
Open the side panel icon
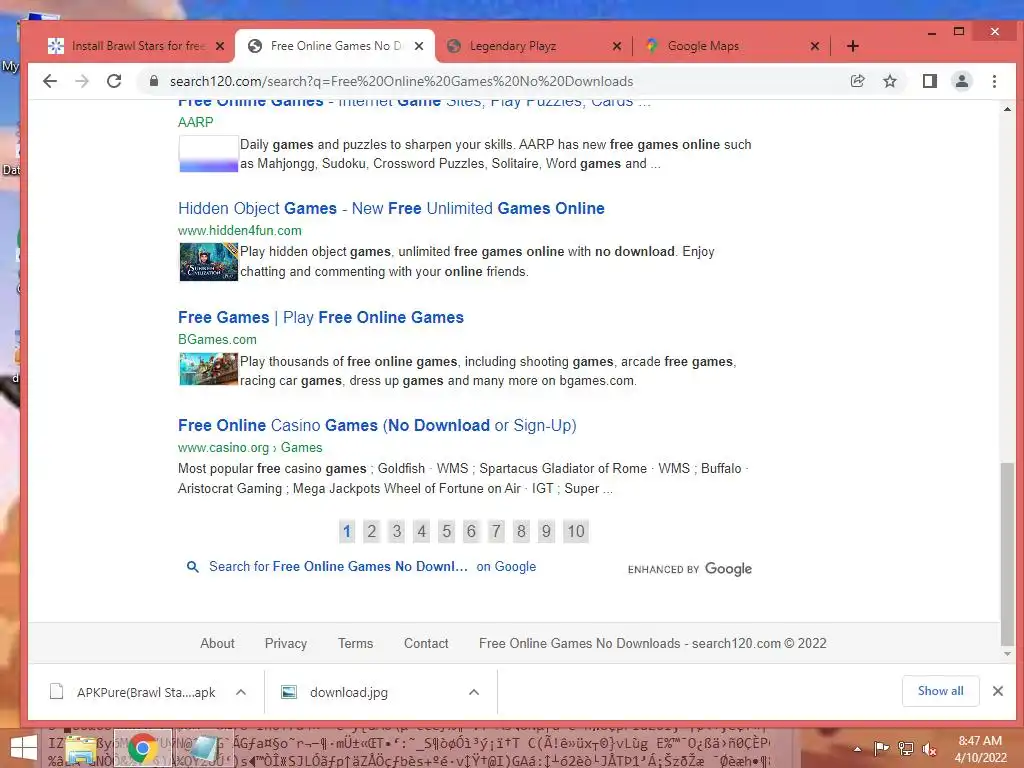[x=929, y=81]
